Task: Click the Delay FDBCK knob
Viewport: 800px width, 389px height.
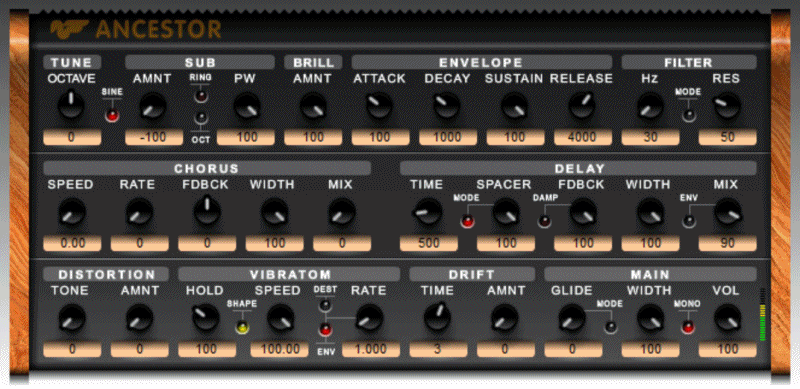Action: click(x=583, y=212)
